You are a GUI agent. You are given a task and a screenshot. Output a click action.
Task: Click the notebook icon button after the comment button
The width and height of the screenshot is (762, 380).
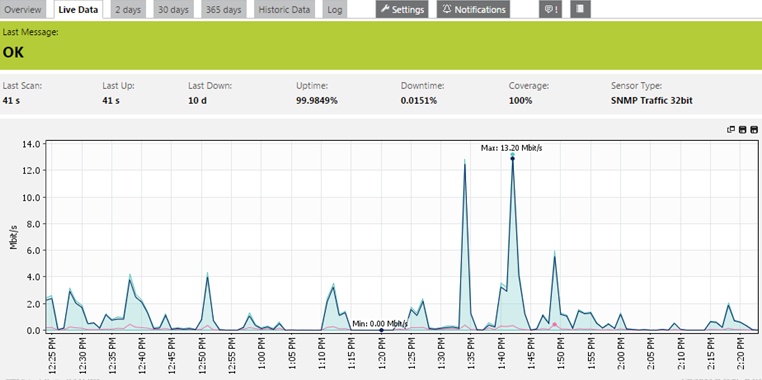[580, 9]
